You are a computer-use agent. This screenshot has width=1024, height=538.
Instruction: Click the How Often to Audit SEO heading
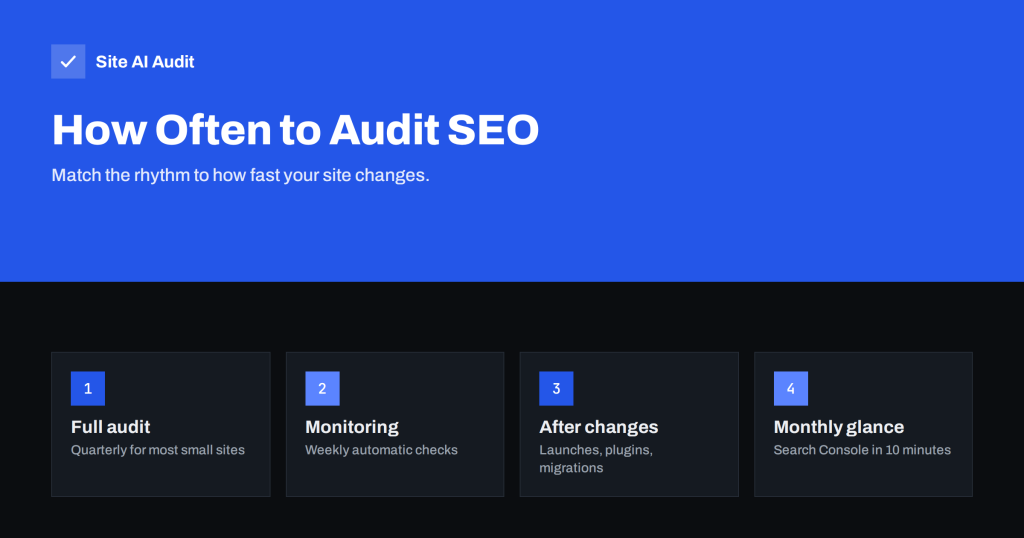(295, 129)
